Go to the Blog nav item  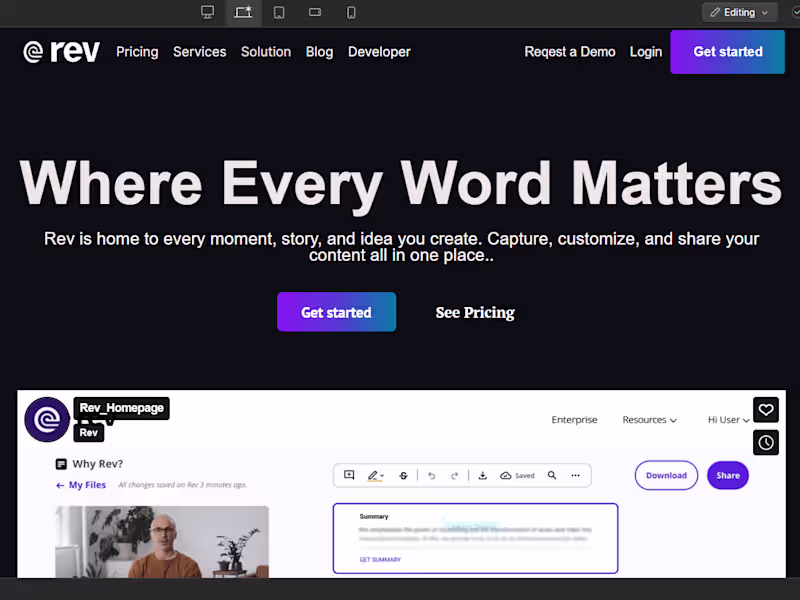[x=319, y=52]
